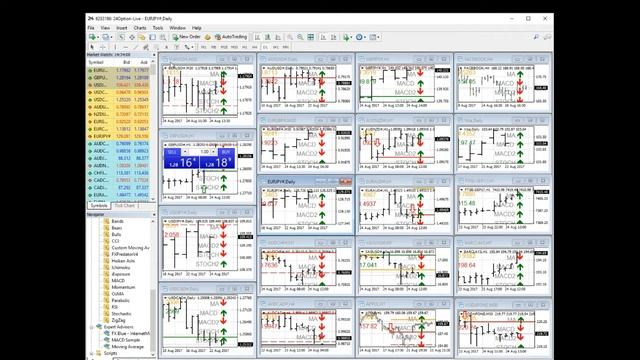This screenshot has height=360, width=640.
Task: Open the Profiles dropdown arrow
Action: tap(111, 37)
